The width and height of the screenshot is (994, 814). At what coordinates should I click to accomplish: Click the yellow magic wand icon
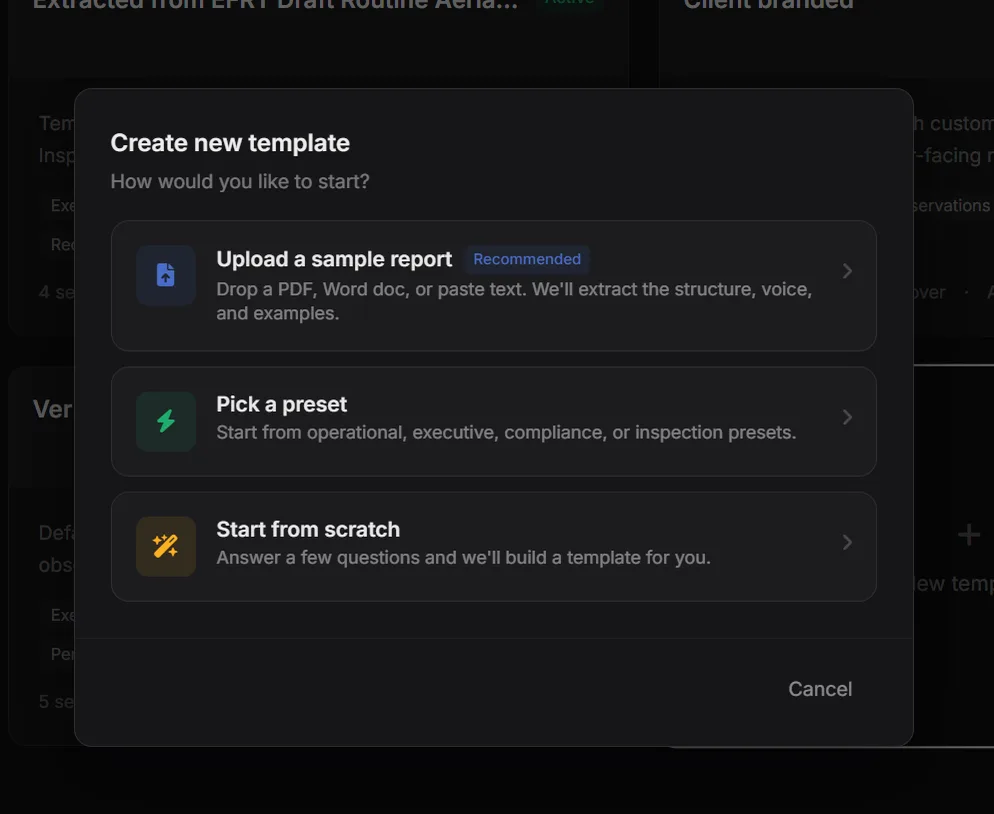[x=165, y=546]
